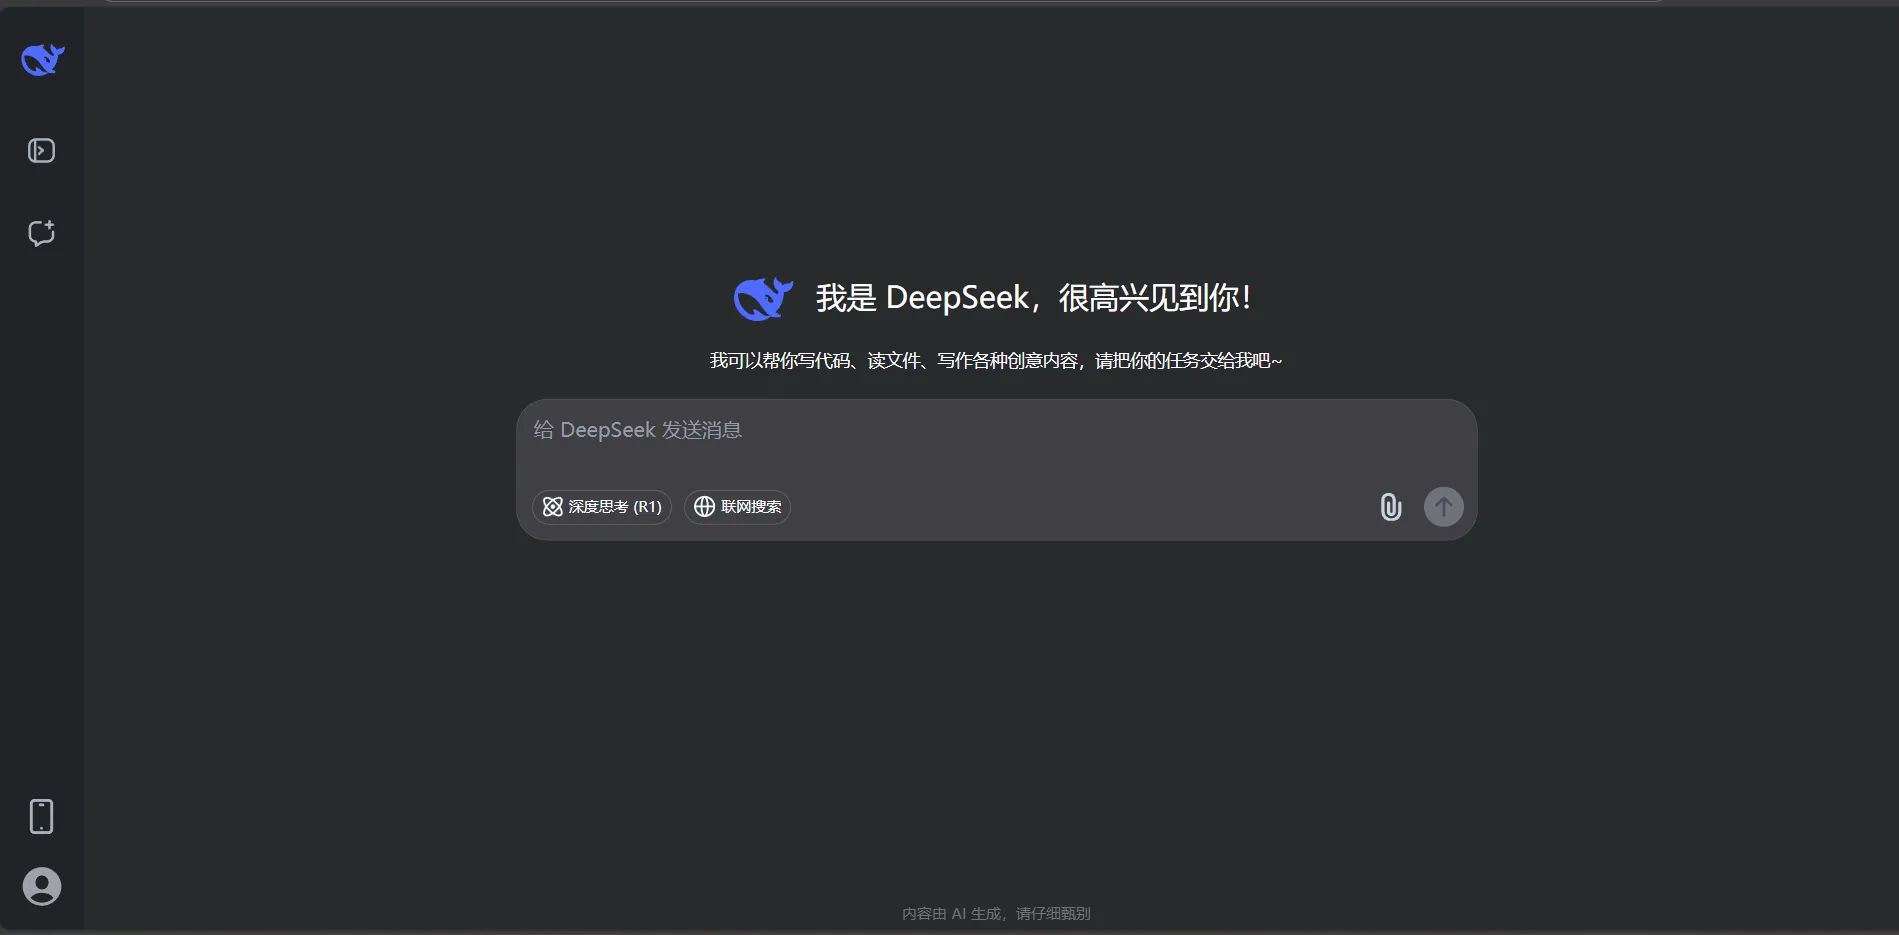Start a new chat from the sidebar
The width and height of the screenshot is (1899, 935).
pos(41,233)
